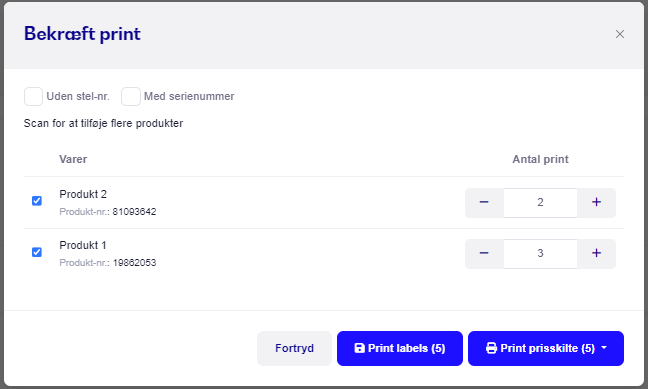This screenshot has width=648, height=389.
Task: Focus the quantity field for Produkt 1
Action: pyautogui.click(x=540, y=253)
